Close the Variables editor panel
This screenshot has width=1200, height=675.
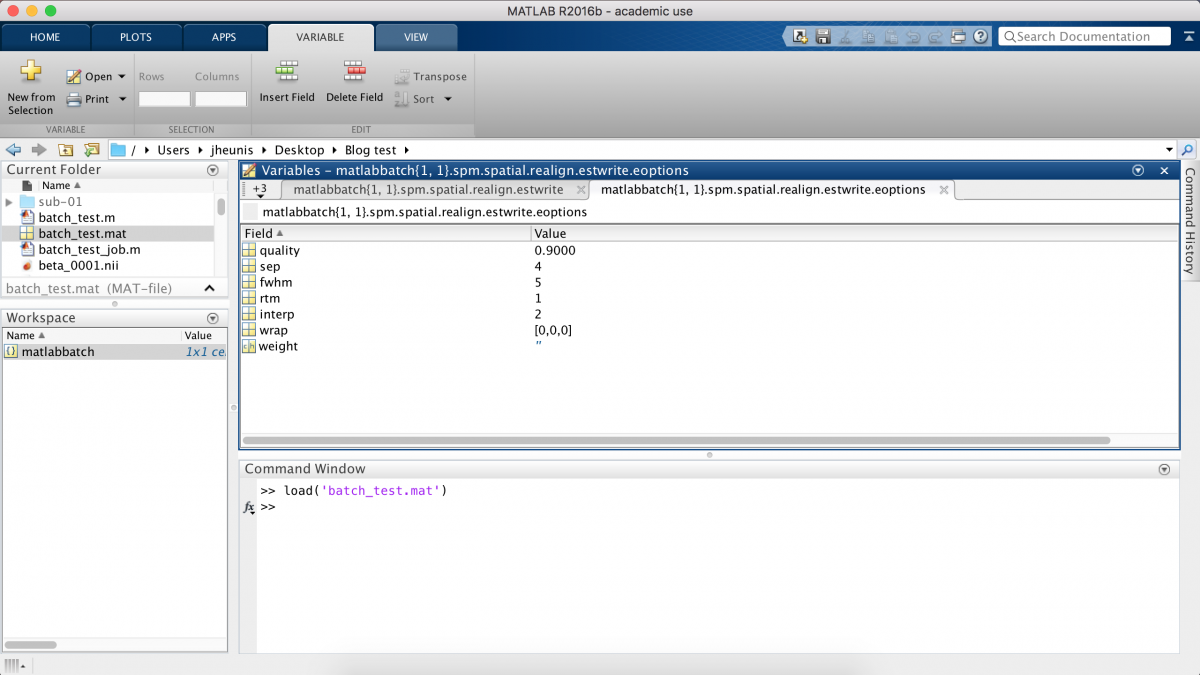point(1164,171)
